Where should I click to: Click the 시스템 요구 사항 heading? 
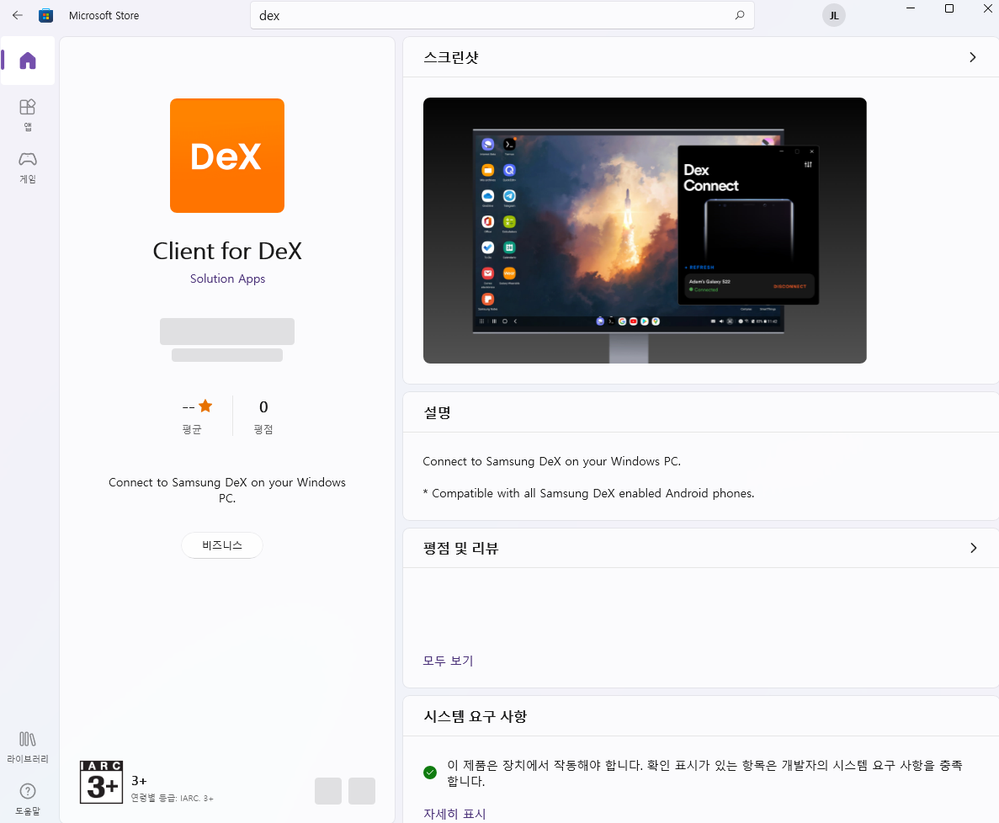[475, 717]
